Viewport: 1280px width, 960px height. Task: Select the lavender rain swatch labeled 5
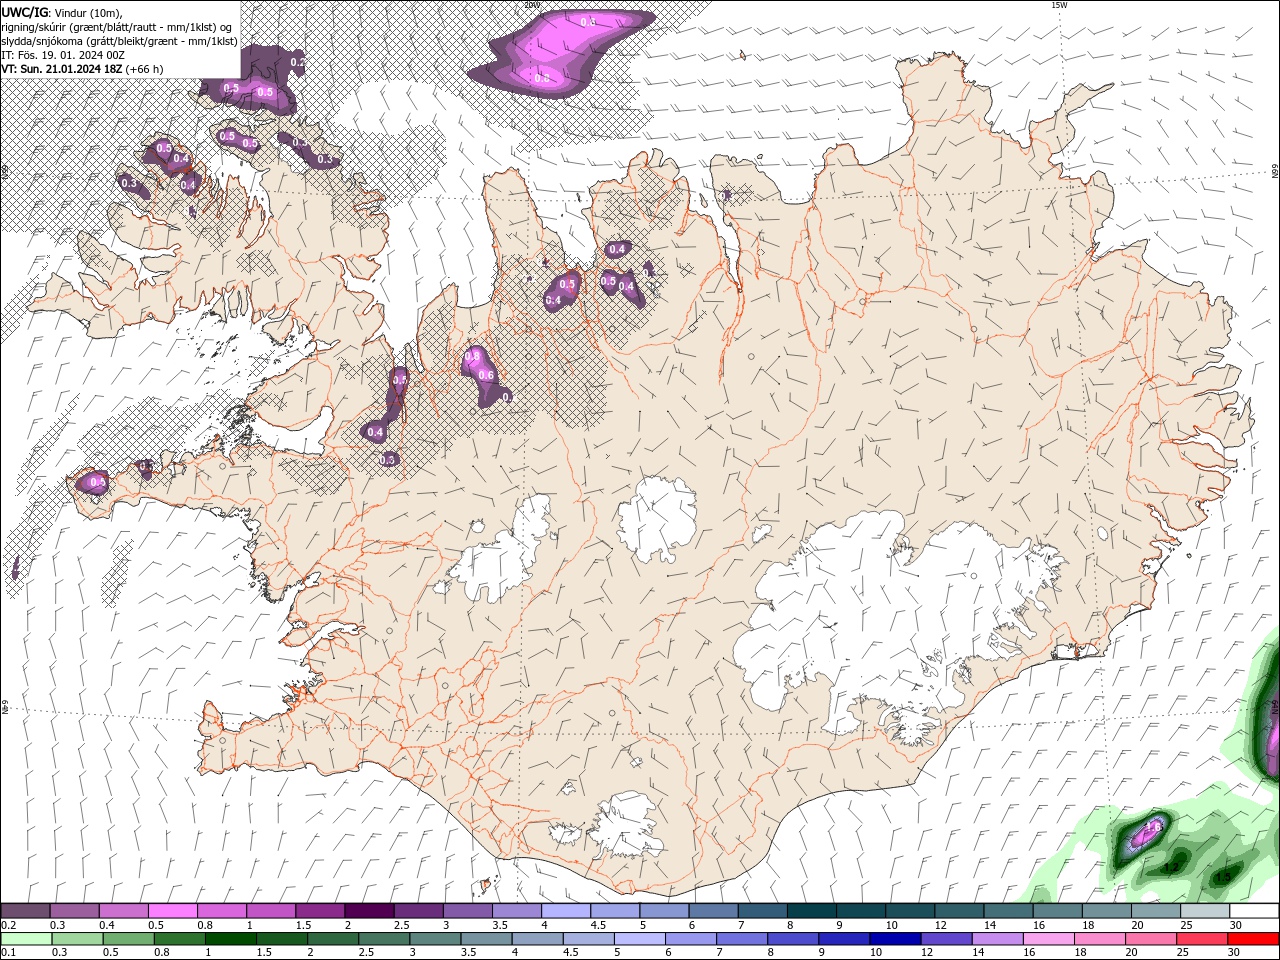[x=638, y=939]
